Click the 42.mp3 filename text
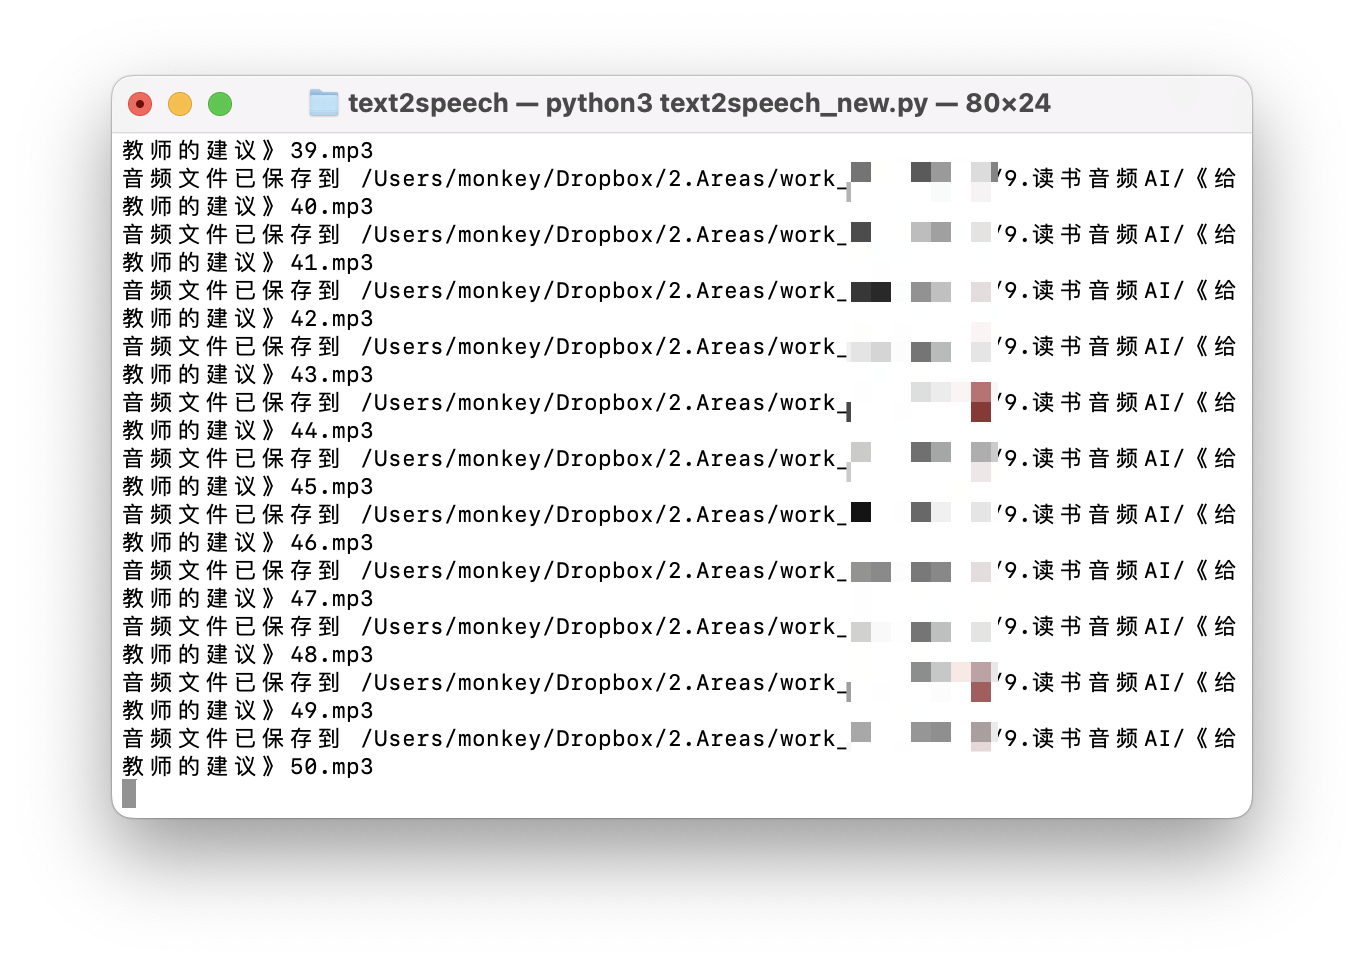 coord(331,319)
